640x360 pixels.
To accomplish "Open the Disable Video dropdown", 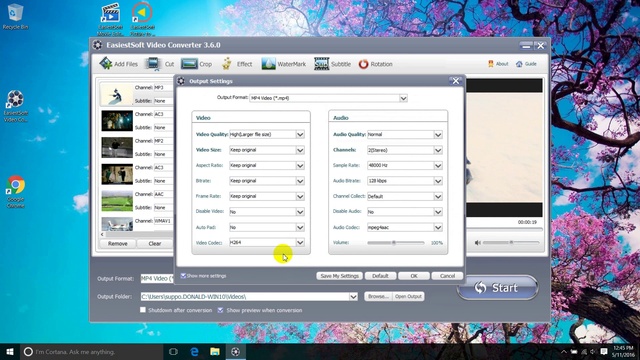I will [x=300, y=212].
